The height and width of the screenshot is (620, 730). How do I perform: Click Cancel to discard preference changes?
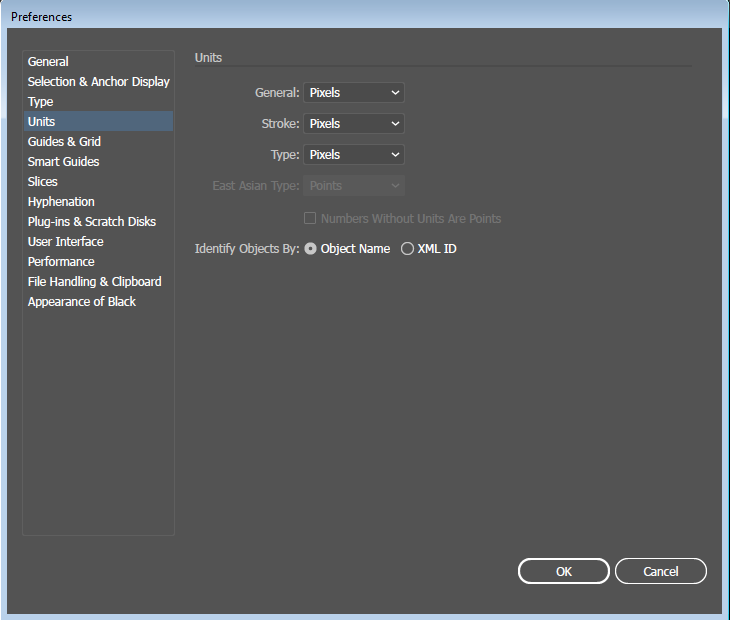(x=661, y=571)
